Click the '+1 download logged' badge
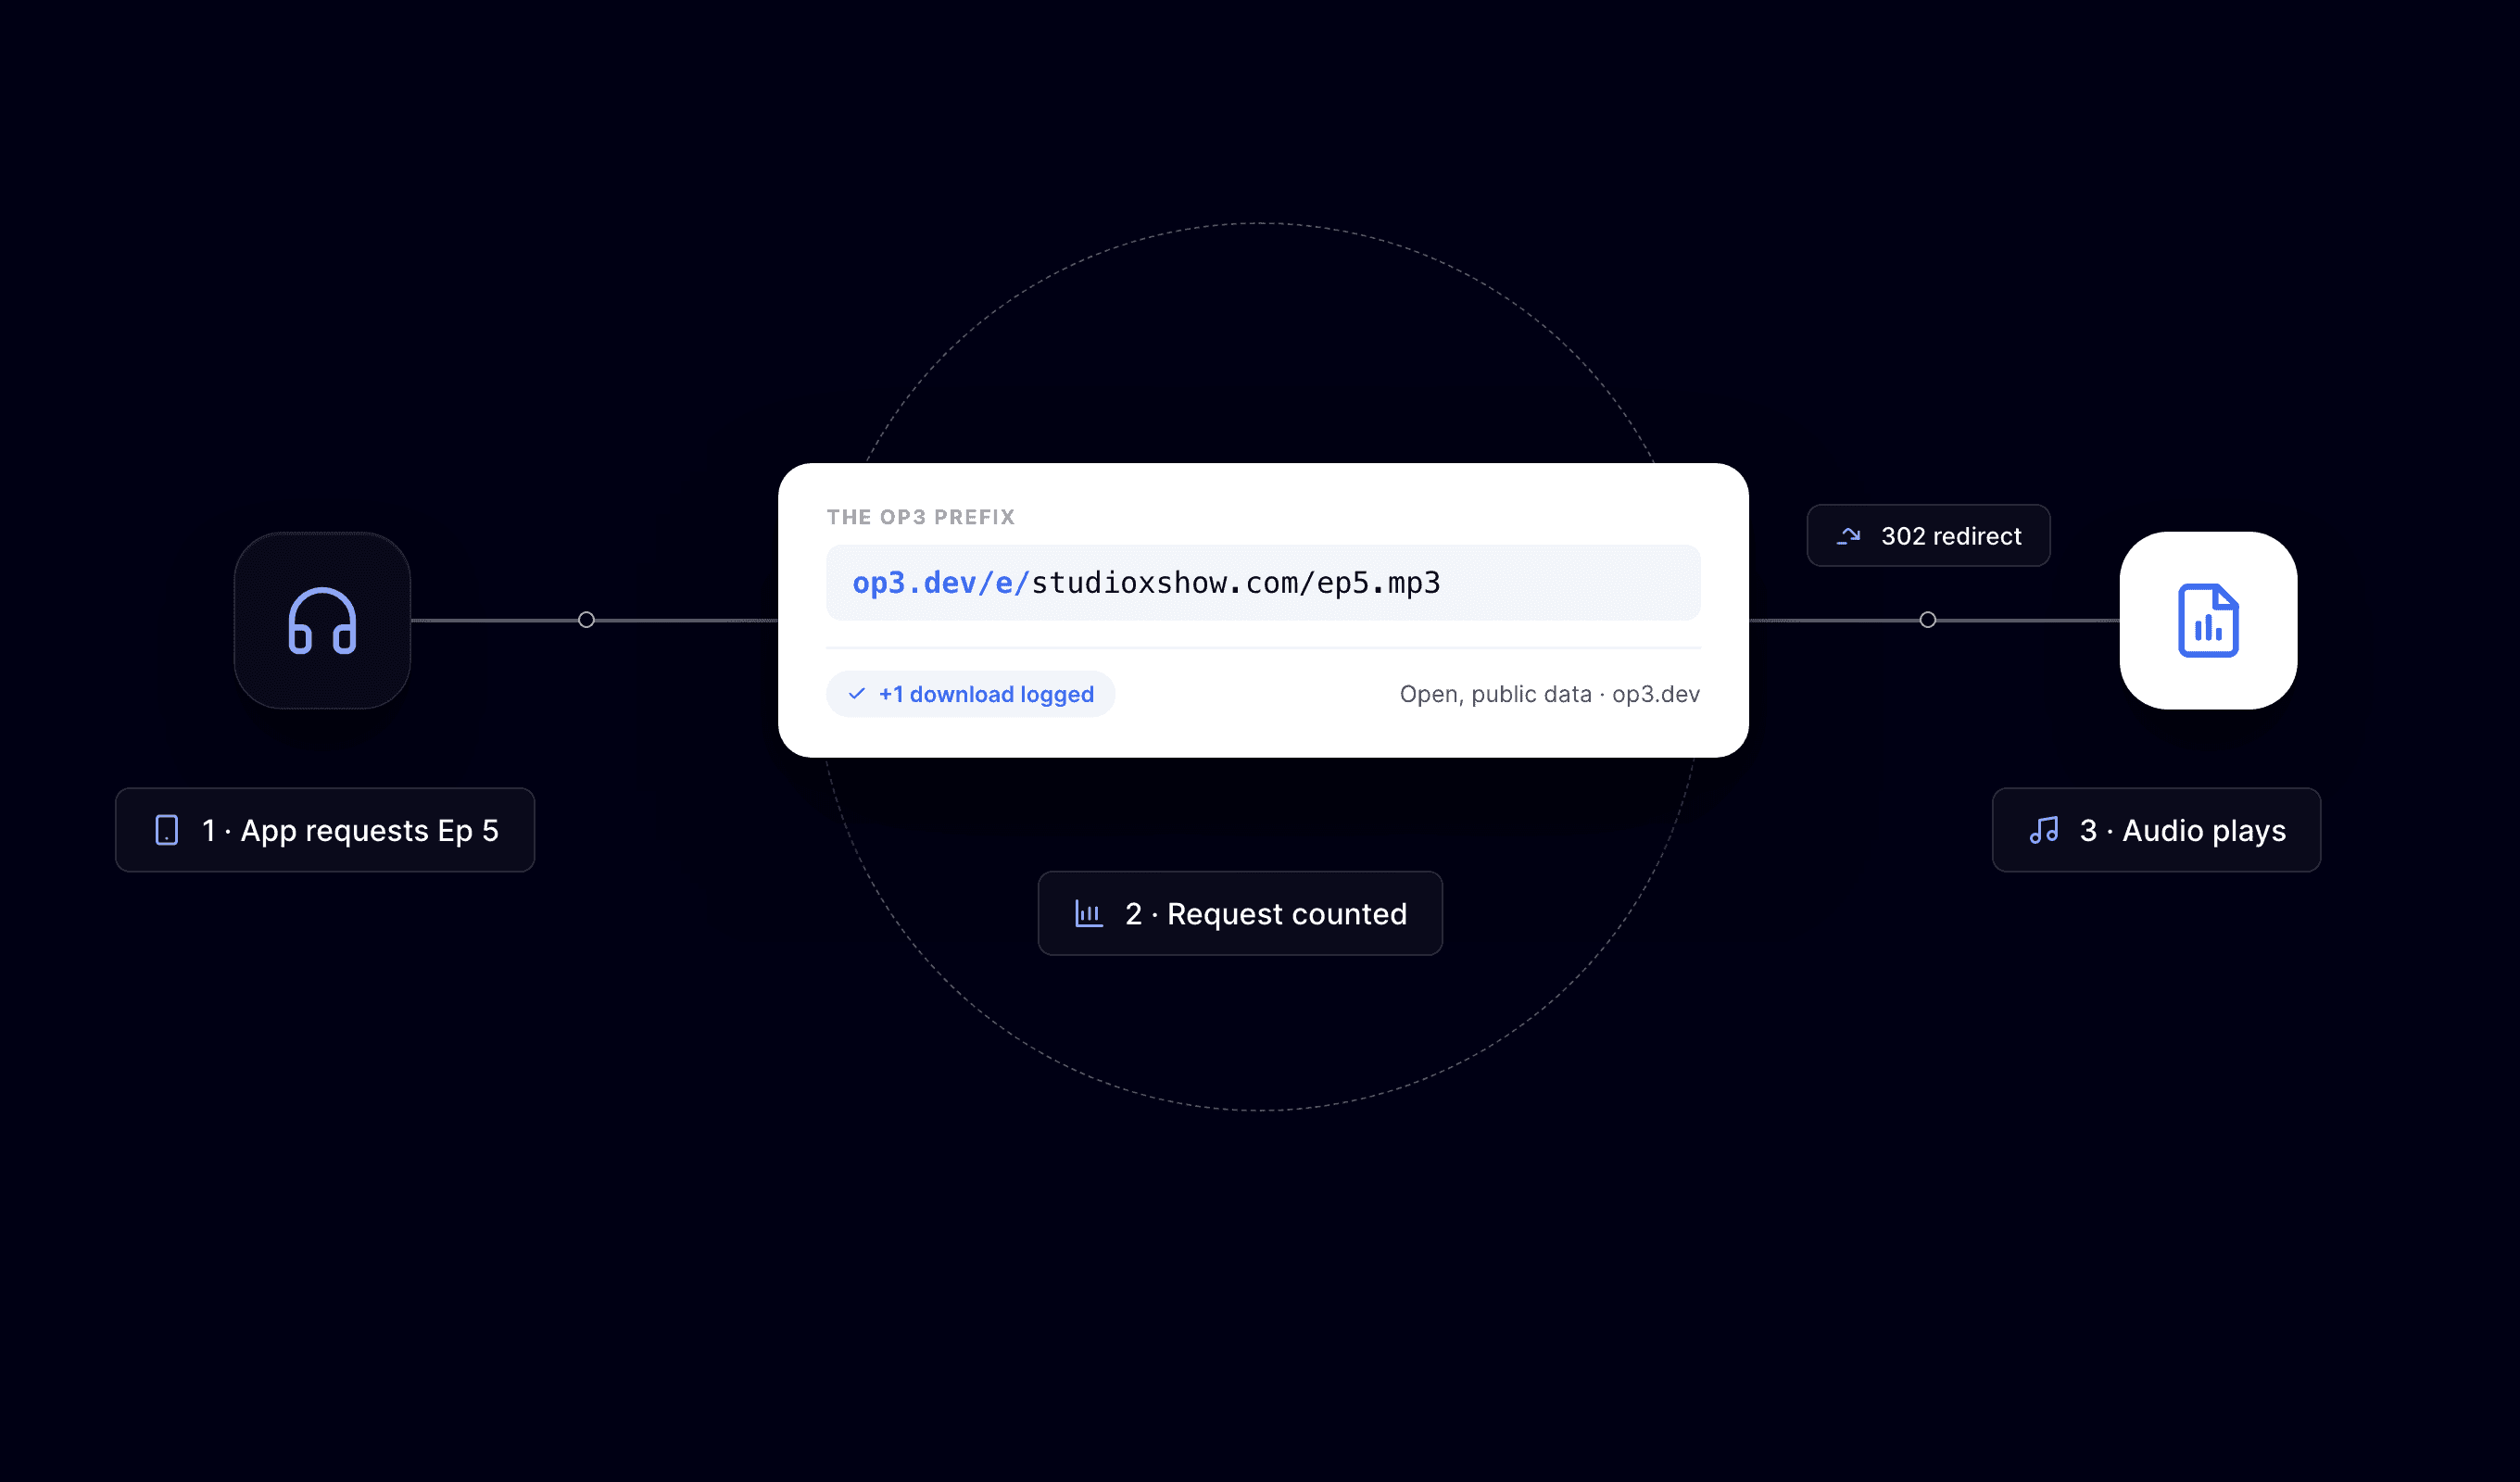Viewport: 2520px width, 1482px height. coord(970,694)
